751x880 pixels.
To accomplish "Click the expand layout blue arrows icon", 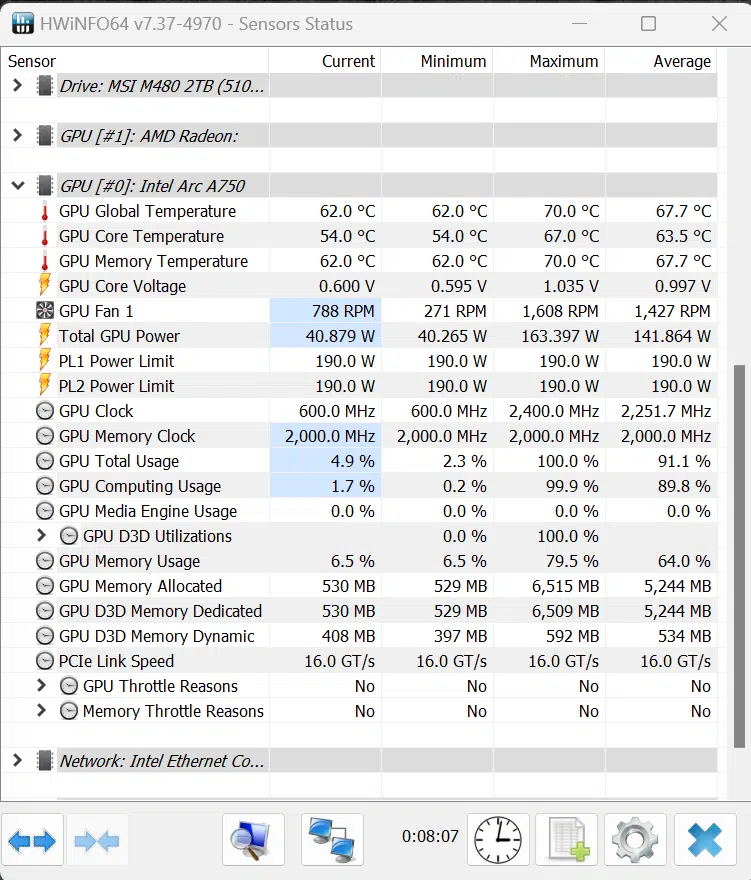I will [x=32, y=840].
